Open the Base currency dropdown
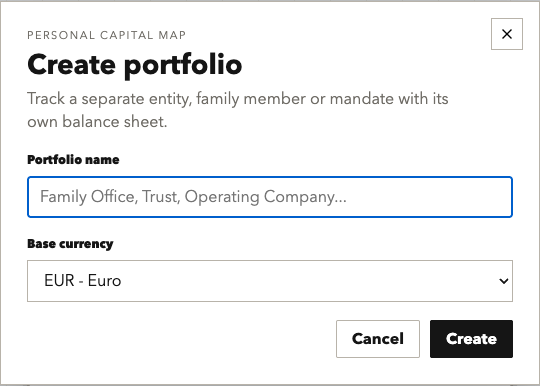Screen dimensions: 540x386 (x=270, y=281)
